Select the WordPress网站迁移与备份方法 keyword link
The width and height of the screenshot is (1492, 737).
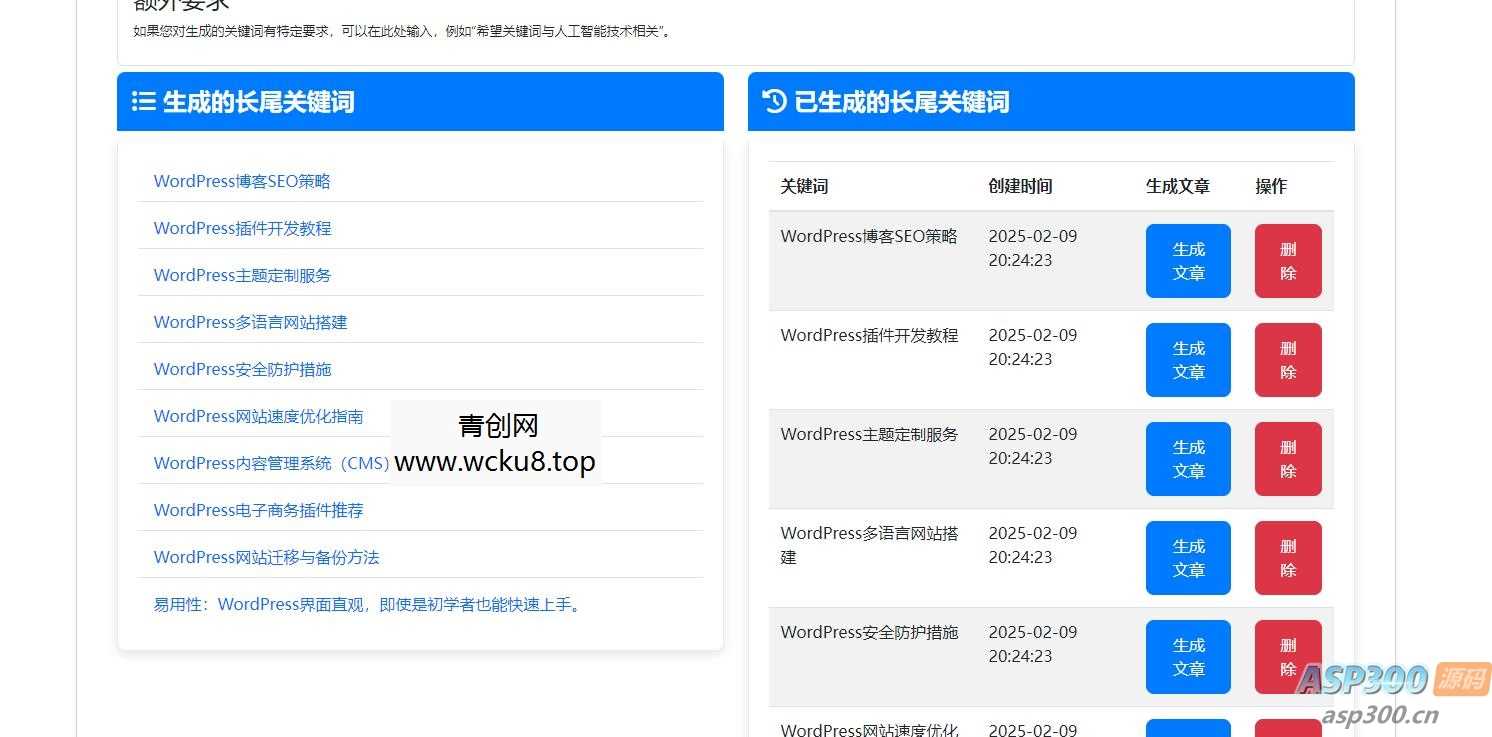point(267,557)
